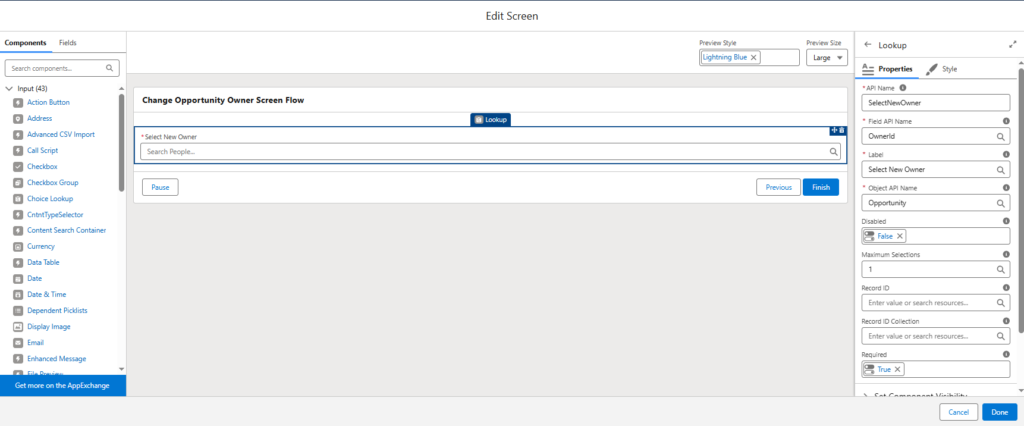The image size is (1024, 426).
Task: Click the back arrow beside Lookup title
Action: (x=867, y=45)
